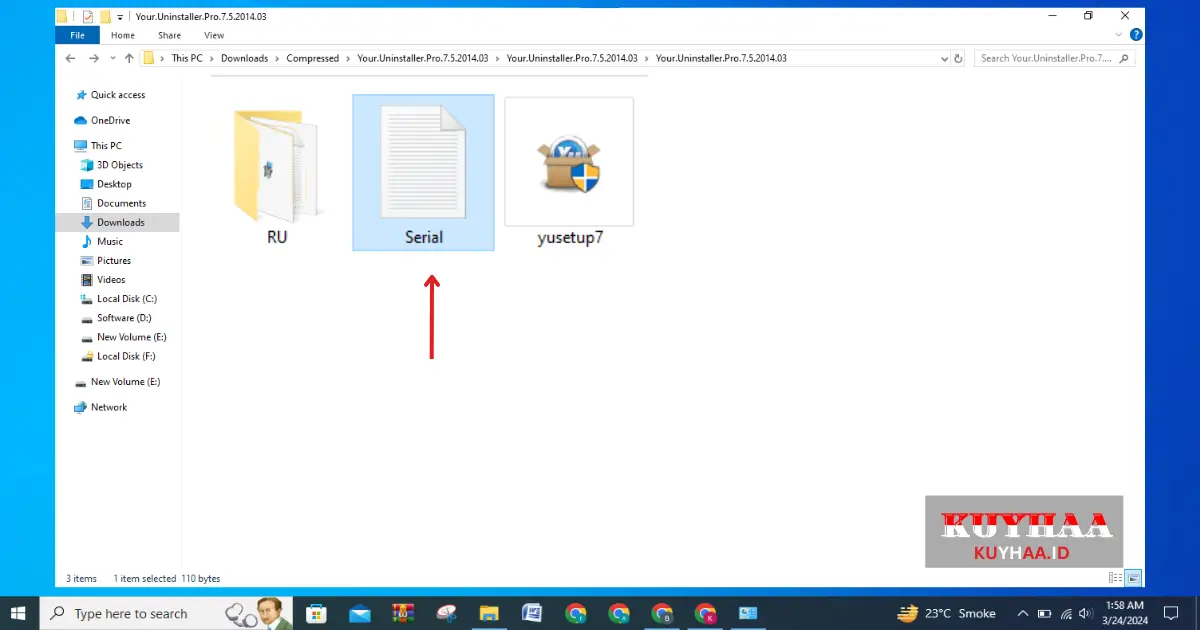Open File Explorer taskbar icon
Image resolution: width=1200 pixels, height=630 pixels.
click(x=489, y=613)
